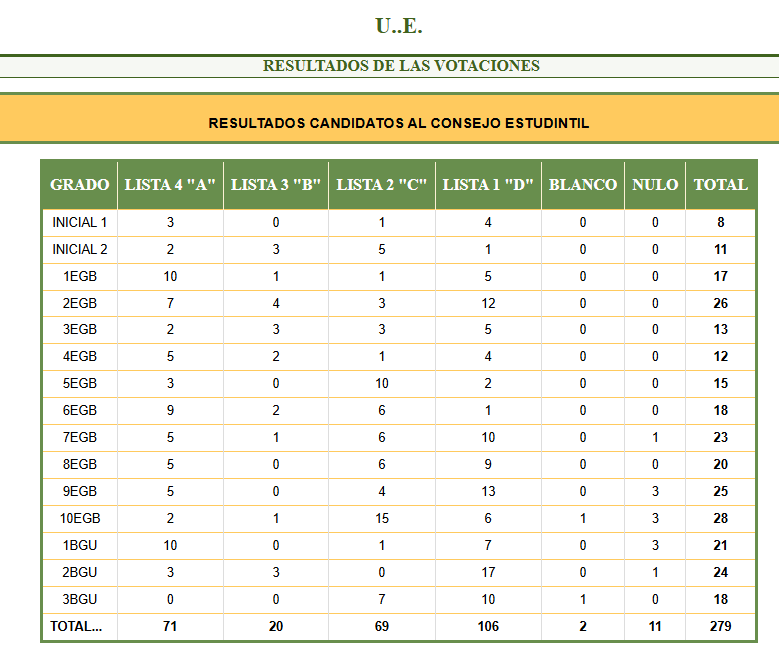779x658 pixels.
Task: Click the grand total cell showing 279
Action: point(720,626)
